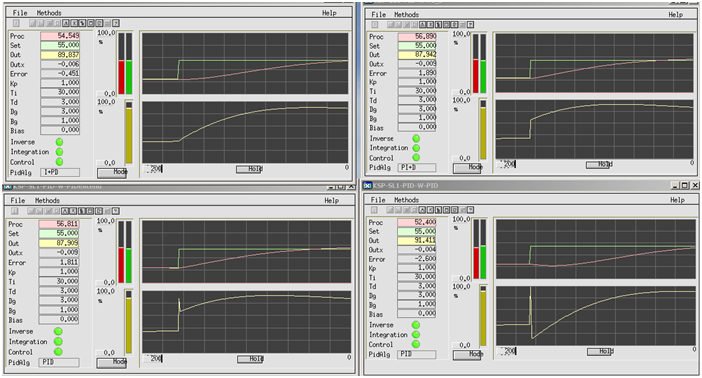Open the PidAlg selector showing I+PD
Viewport: 702px width, 378px height.
(60, 172)
